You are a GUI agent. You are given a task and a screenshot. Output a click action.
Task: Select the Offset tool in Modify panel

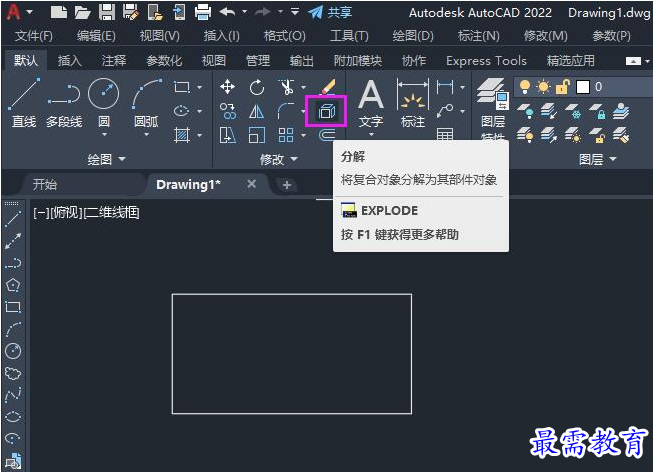tap(327, 135)
